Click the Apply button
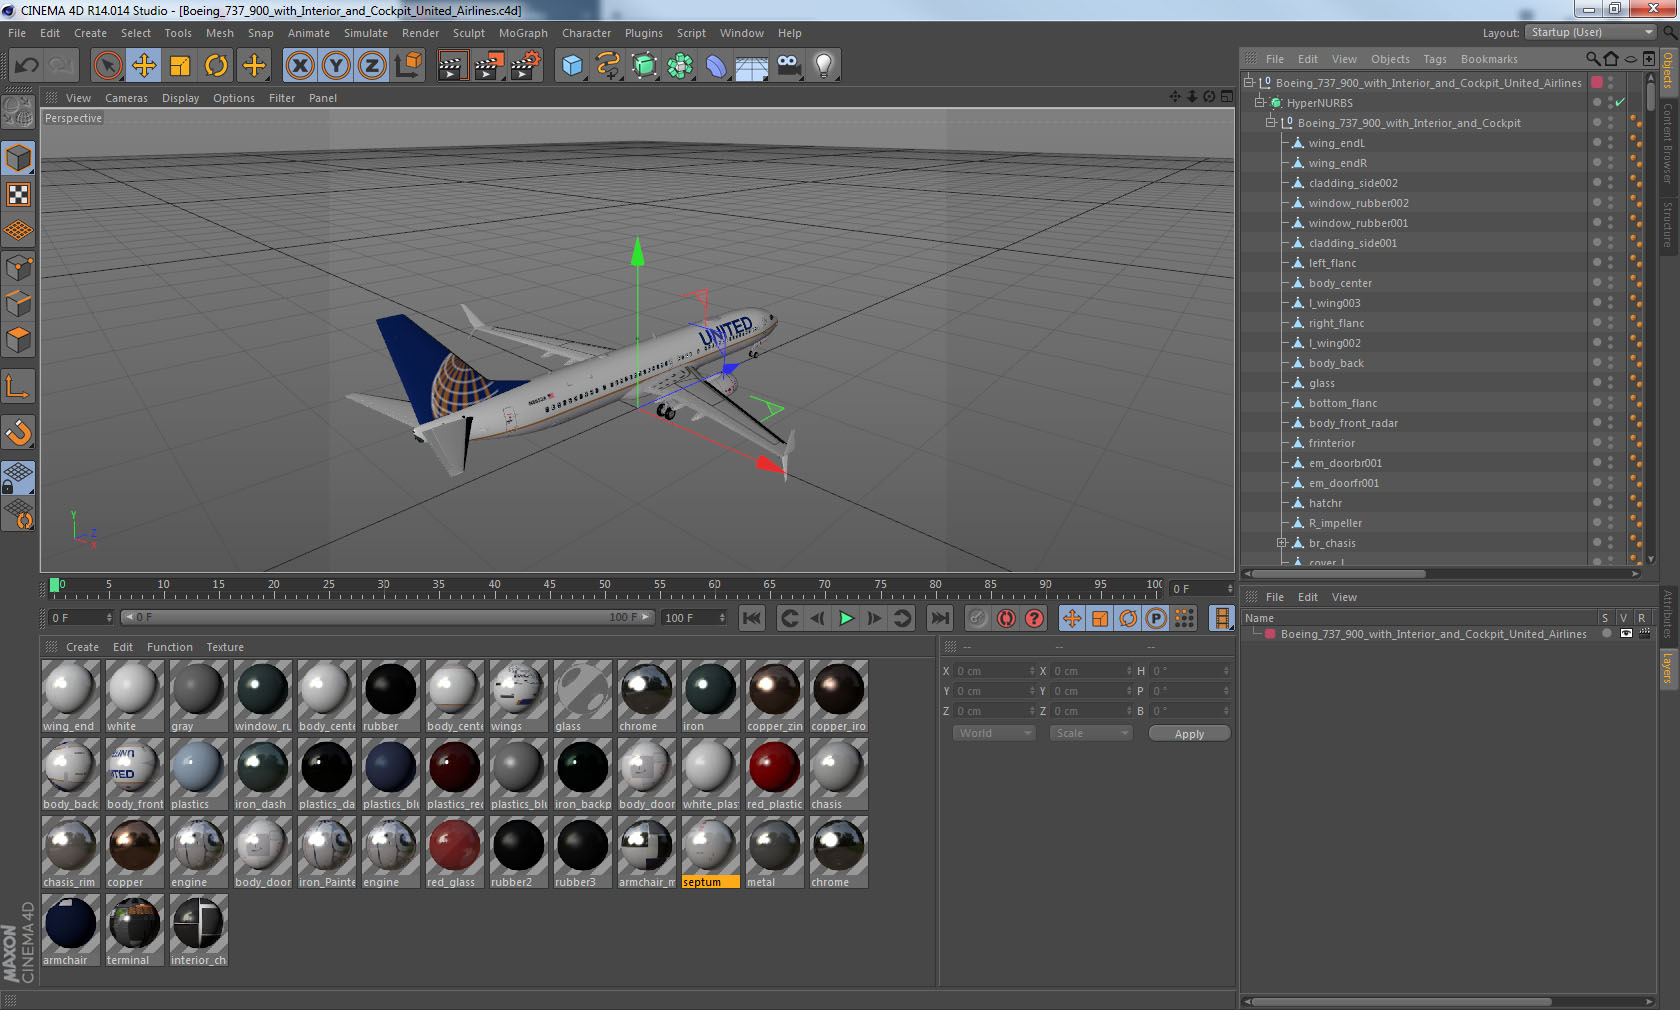Image resolution: width=1680 pixels, height=1010 pixels. [x=1189, y=733]
